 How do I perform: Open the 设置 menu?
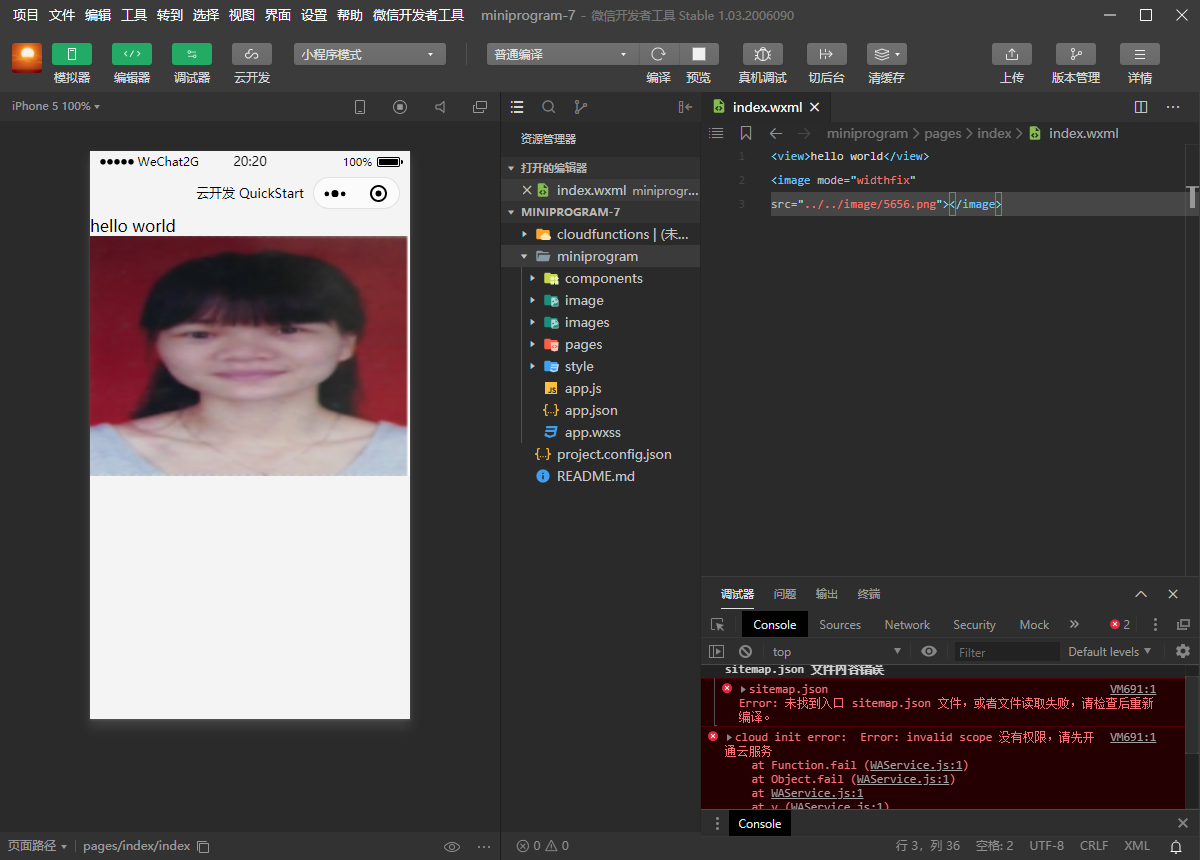[x=314, y=15]
